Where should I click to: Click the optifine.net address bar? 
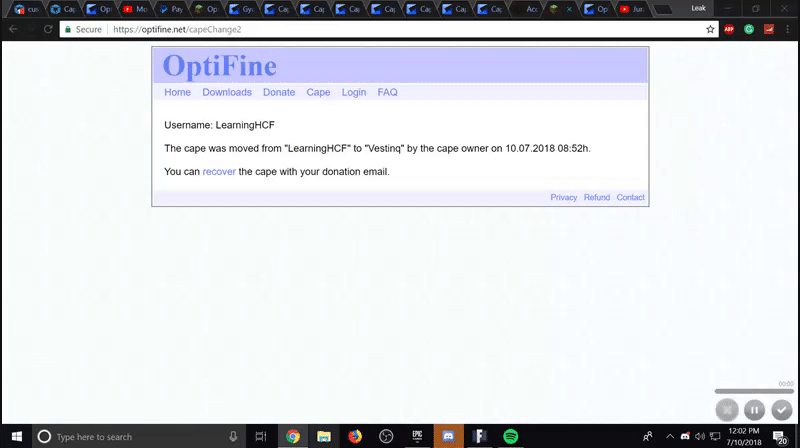coord(388,30)
